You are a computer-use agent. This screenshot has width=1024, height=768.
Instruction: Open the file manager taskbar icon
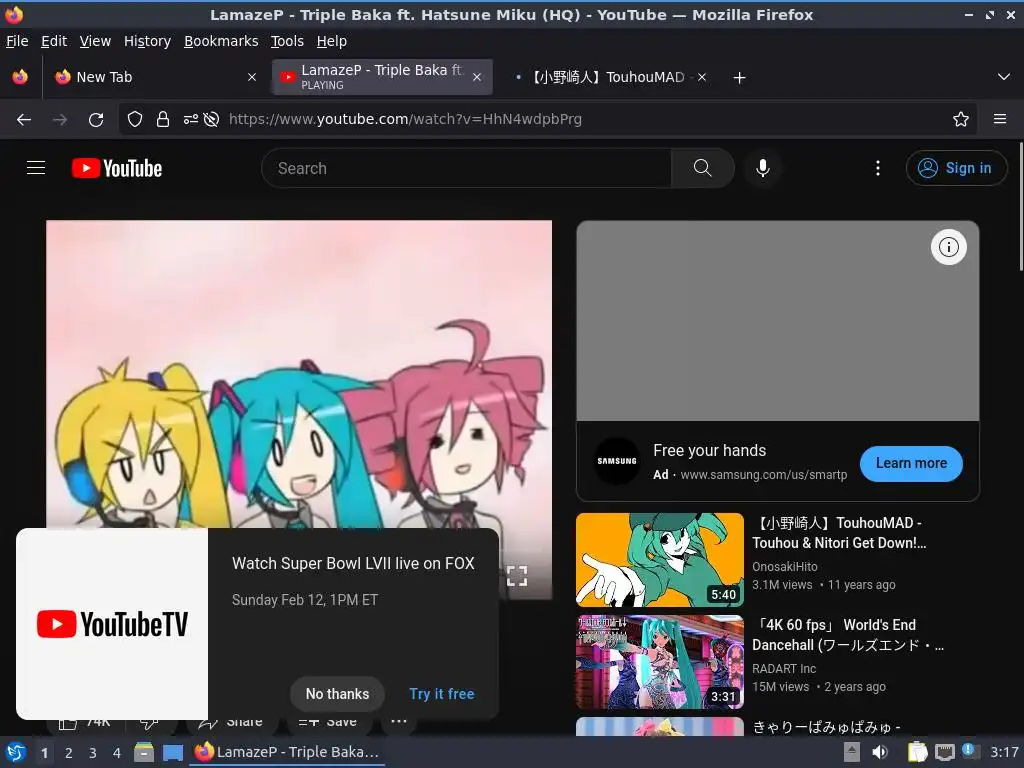click(x=144, y=752)
